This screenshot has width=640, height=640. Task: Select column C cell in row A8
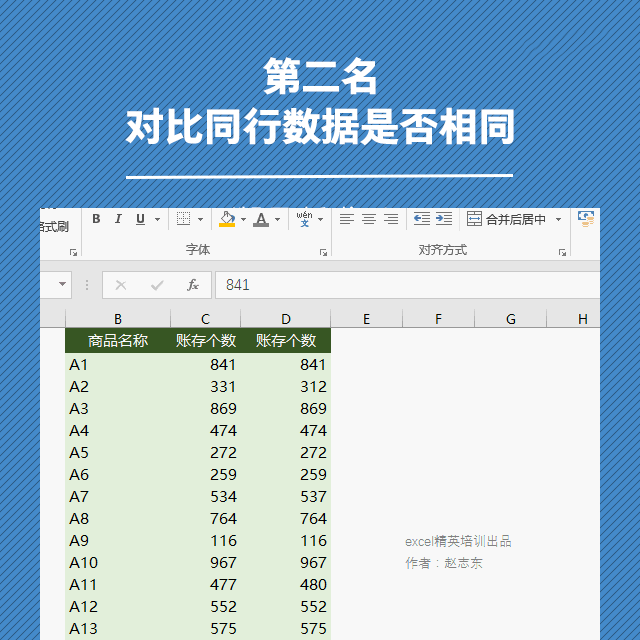pos(205,519)
